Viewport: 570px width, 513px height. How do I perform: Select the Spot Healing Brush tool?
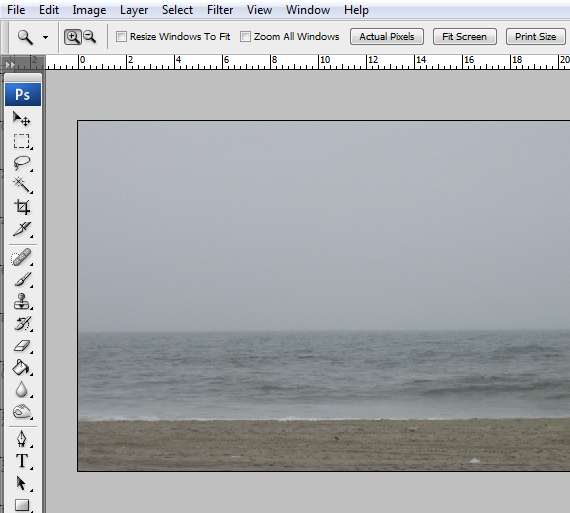tap(22, 258)
